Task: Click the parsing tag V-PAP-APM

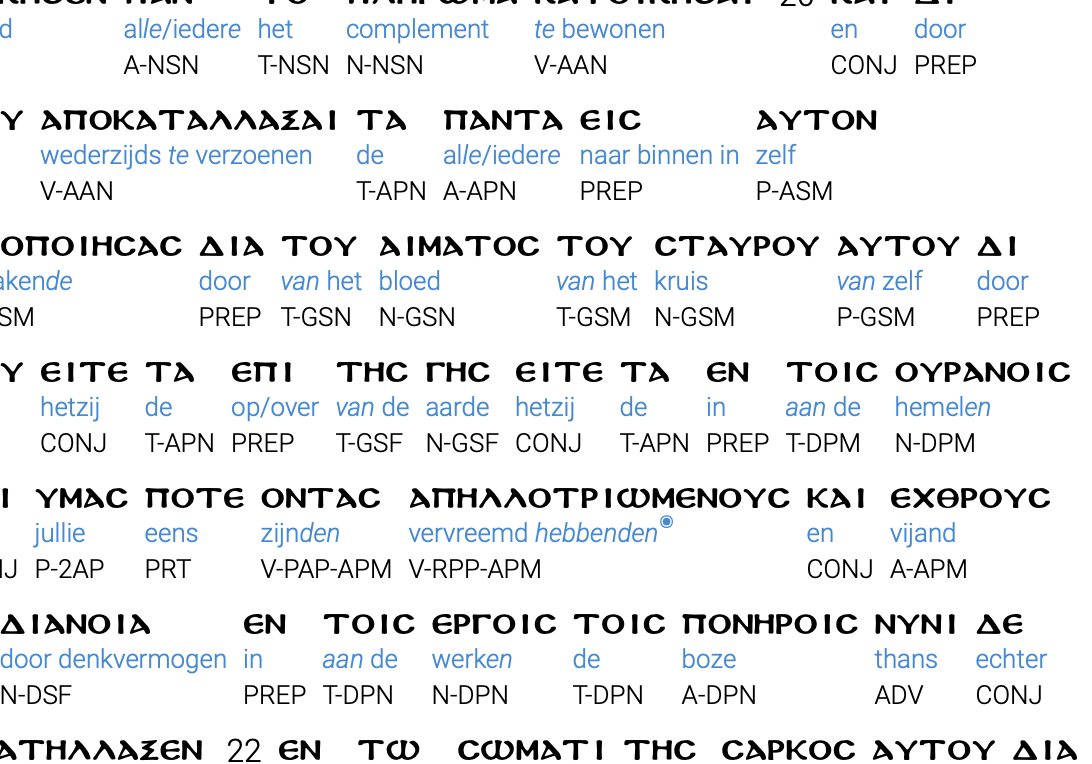Action: point(326,569)
